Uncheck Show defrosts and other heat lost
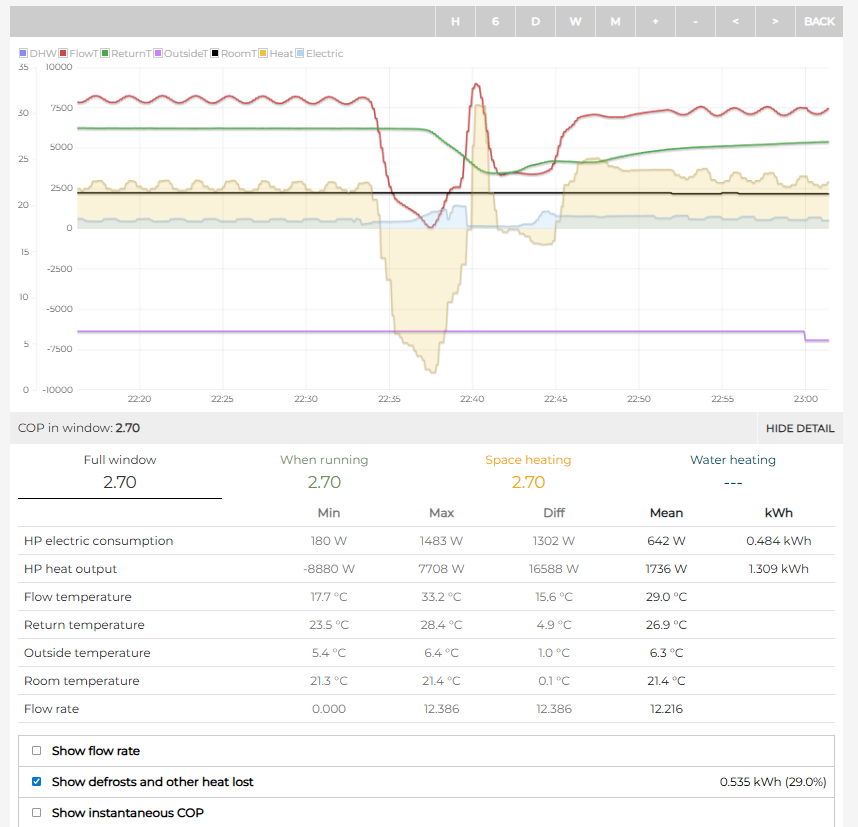The width and height of the screenshot is (858, 827). pos(37,782)
